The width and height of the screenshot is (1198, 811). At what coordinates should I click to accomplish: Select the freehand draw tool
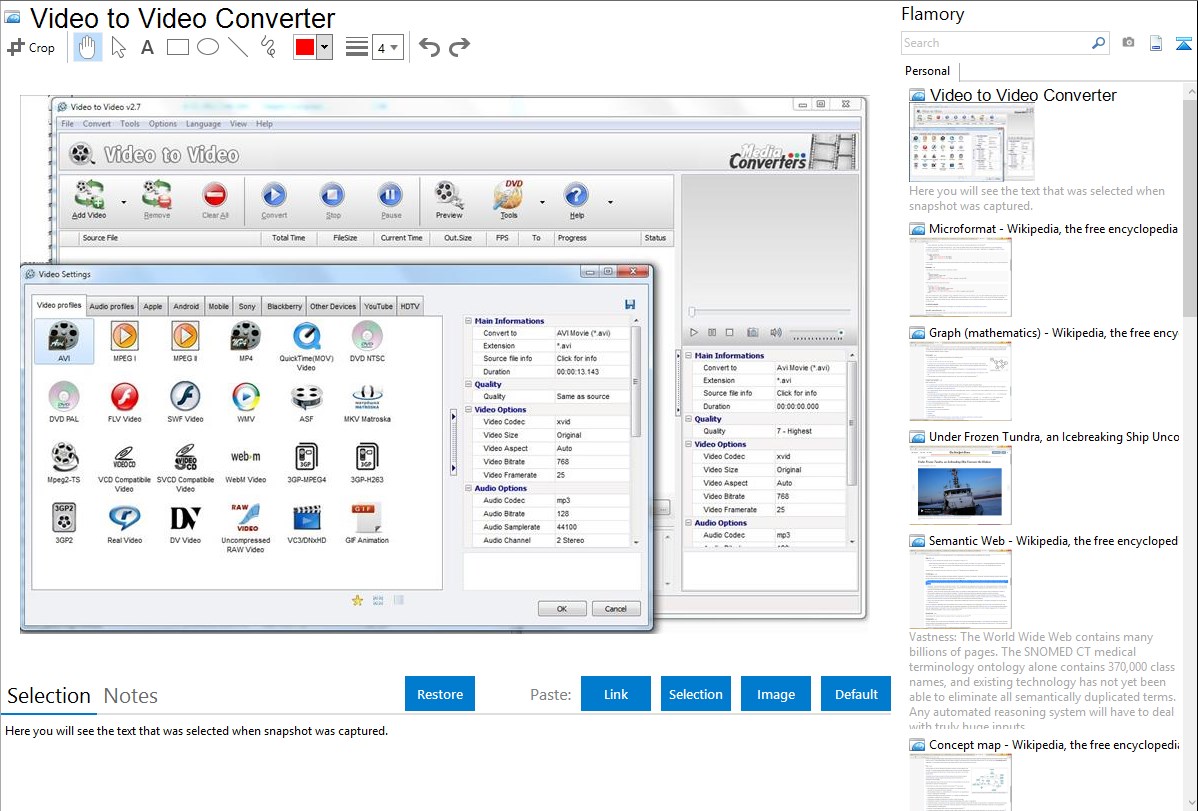pyautogui.click(x=268, y=47)
